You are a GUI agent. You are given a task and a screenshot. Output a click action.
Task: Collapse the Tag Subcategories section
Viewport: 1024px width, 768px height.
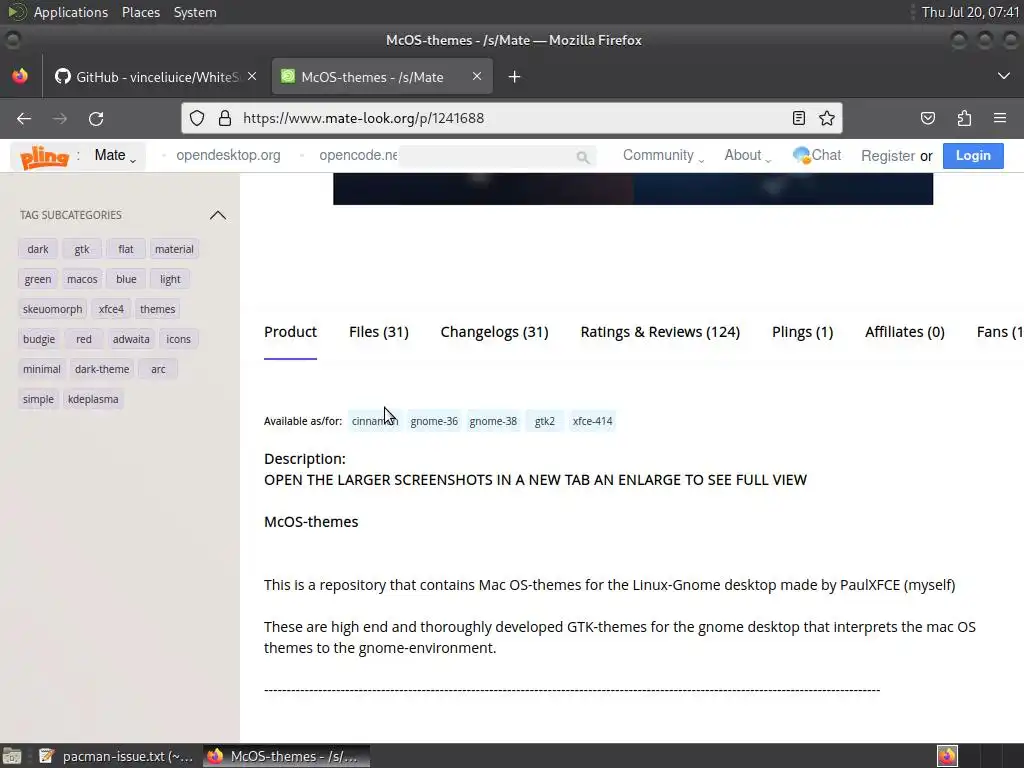pos(218,215)
